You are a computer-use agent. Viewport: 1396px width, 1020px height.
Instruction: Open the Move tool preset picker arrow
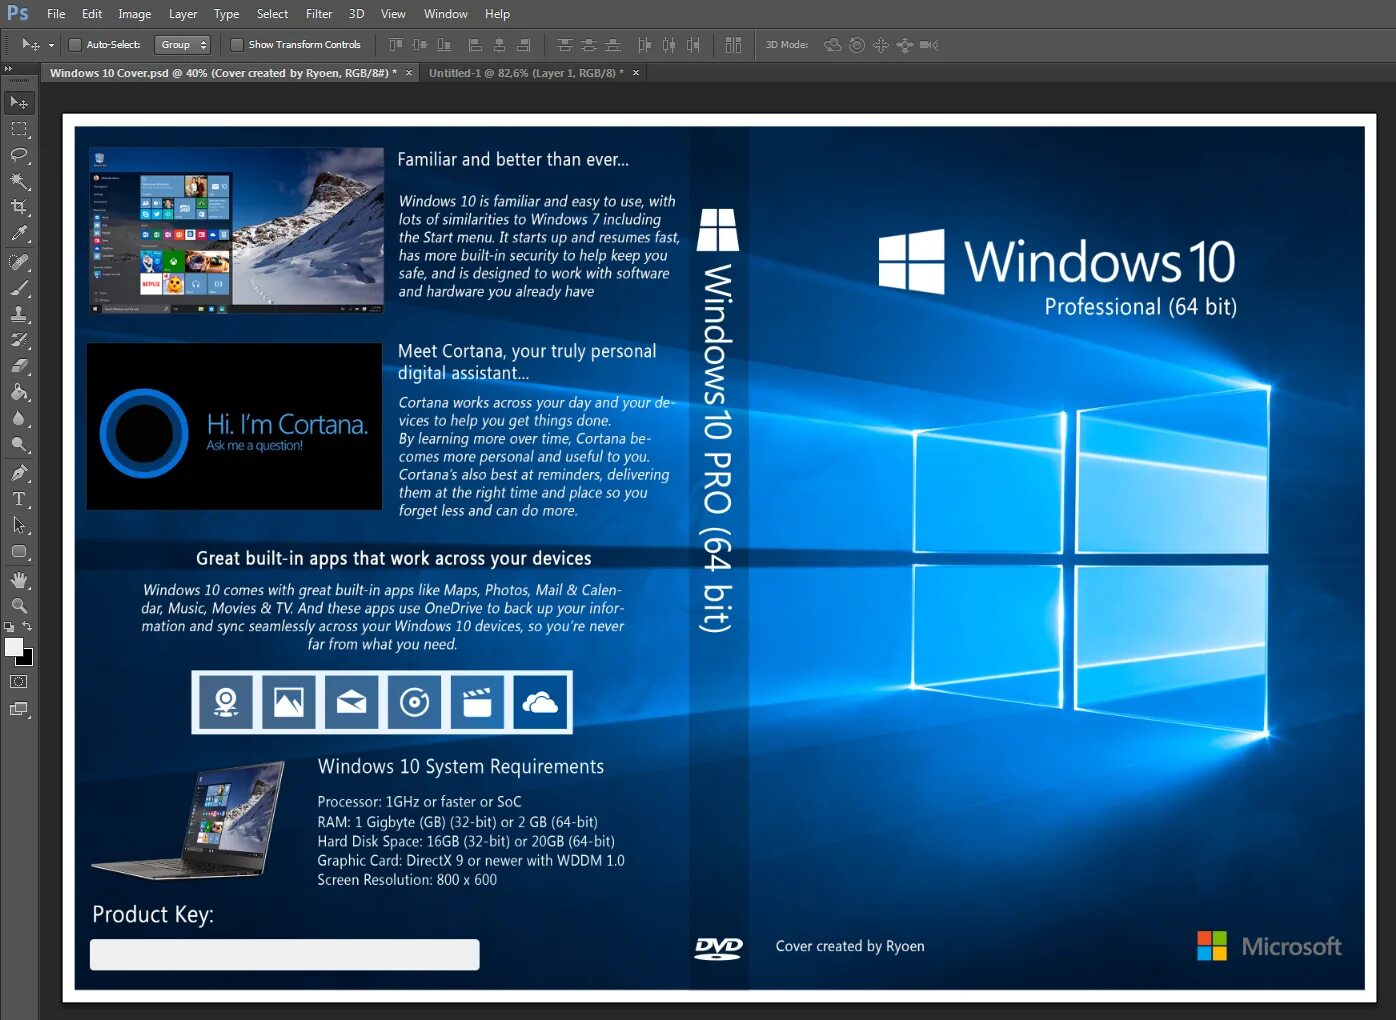click(51, 45)
